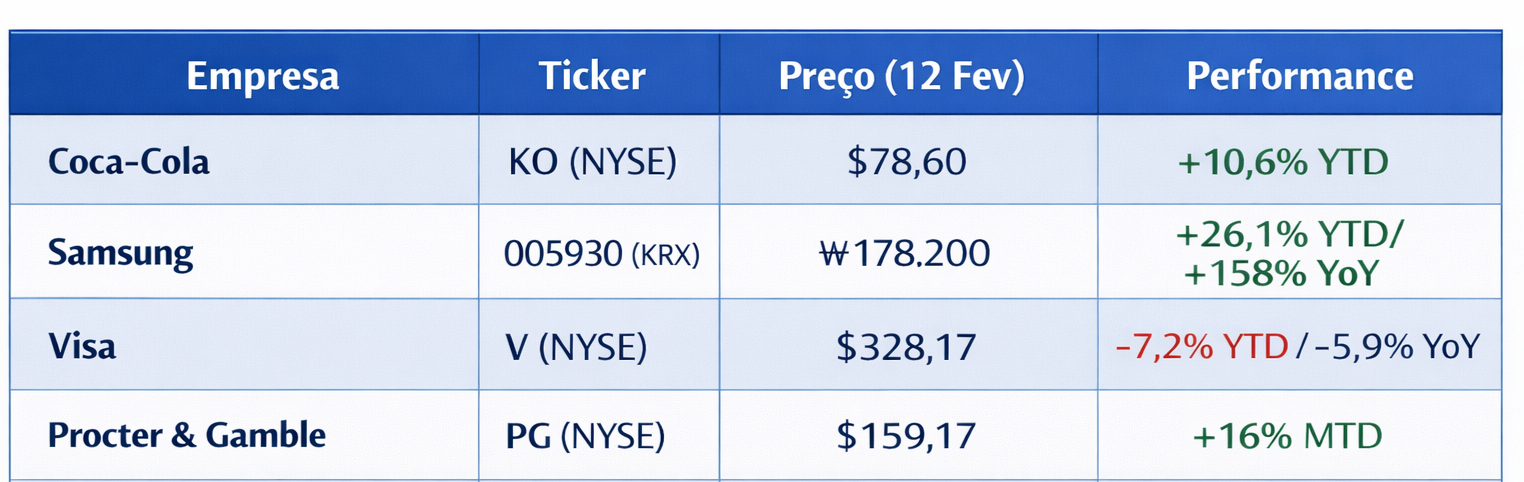Click the Performance column header

click(x=1299, y=77)
